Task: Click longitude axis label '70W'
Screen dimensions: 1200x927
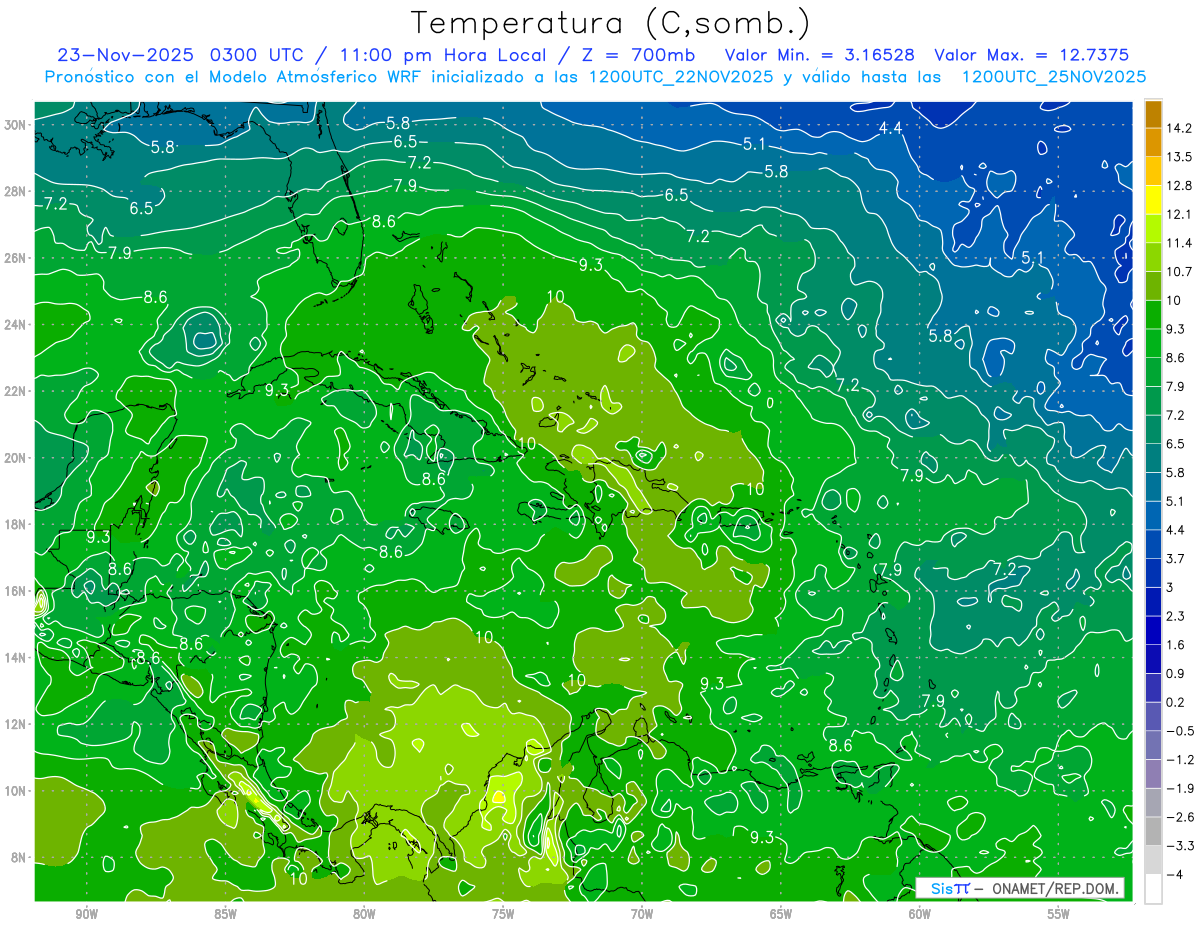Action: click(x=642, y=914)
